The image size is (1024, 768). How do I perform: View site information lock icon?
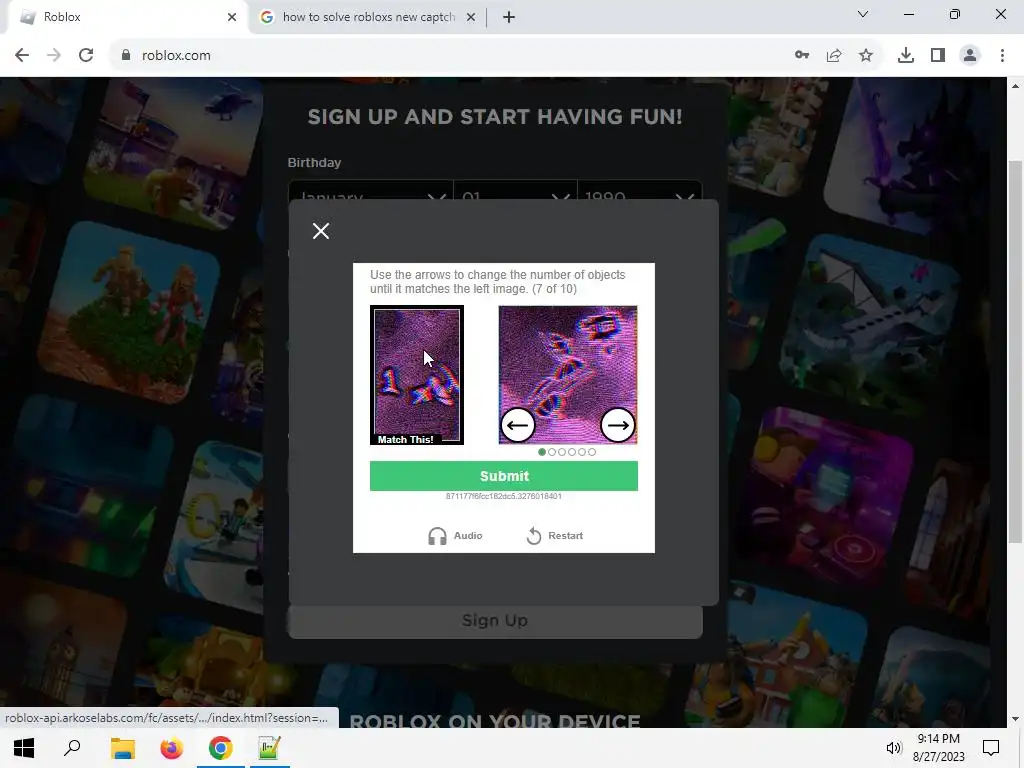[126, 56]
